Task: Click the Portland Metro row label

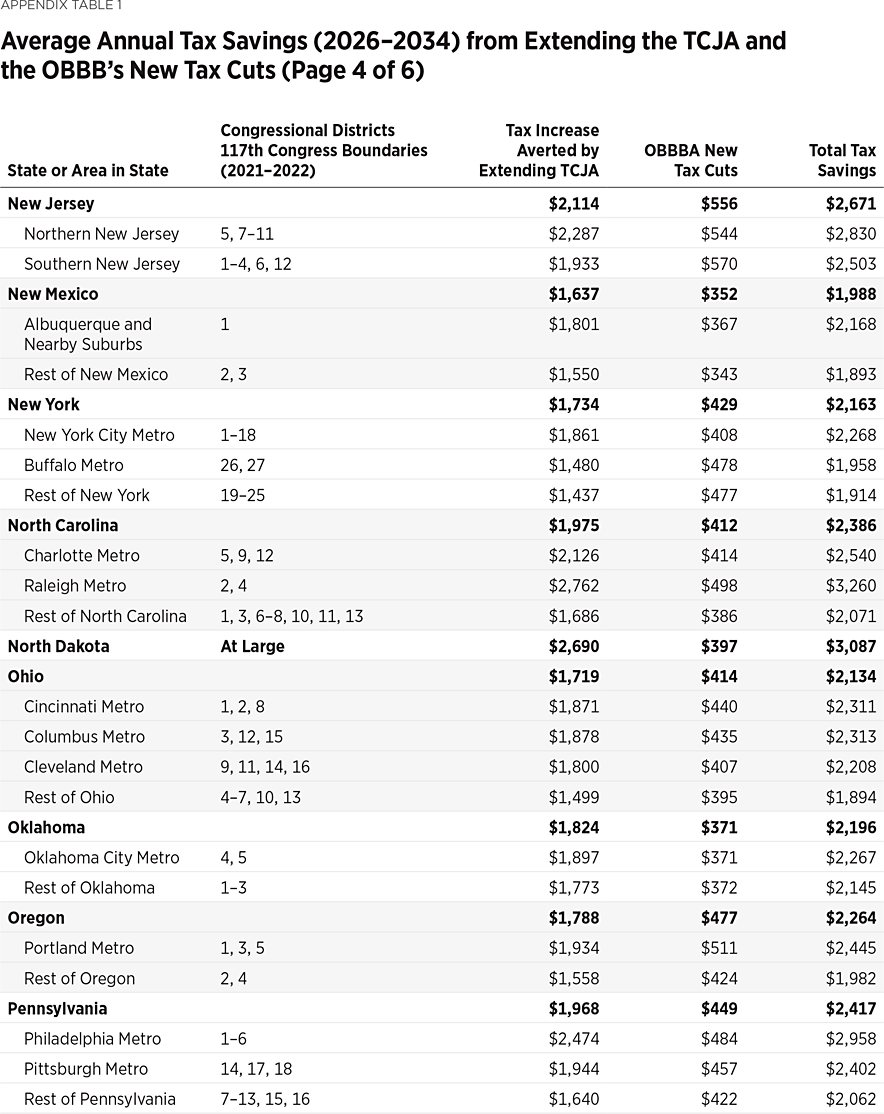Action: pos(79,948)
